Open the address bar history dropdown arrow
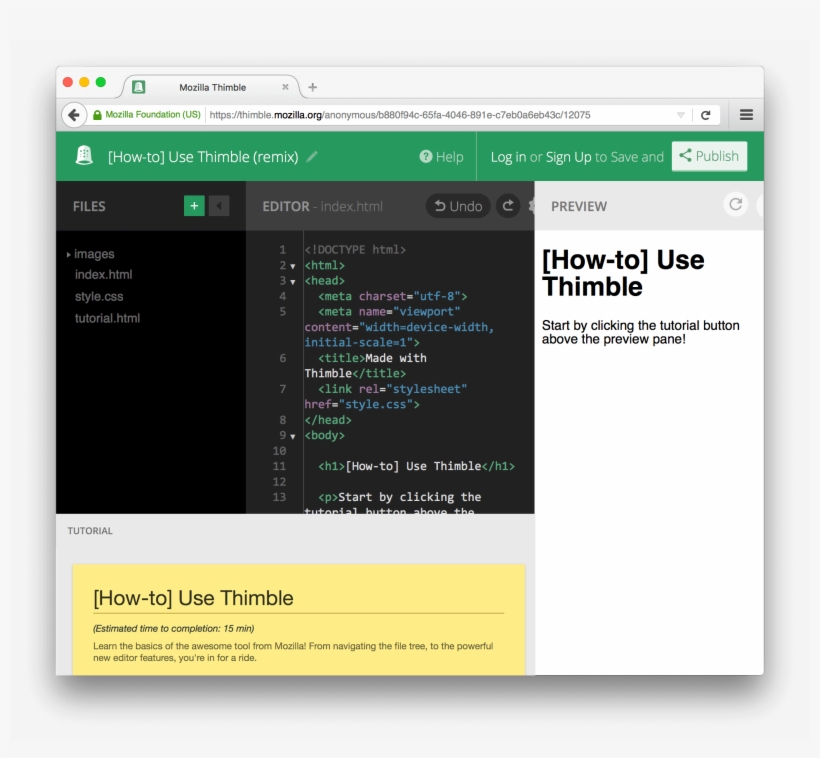 point(680,115)
